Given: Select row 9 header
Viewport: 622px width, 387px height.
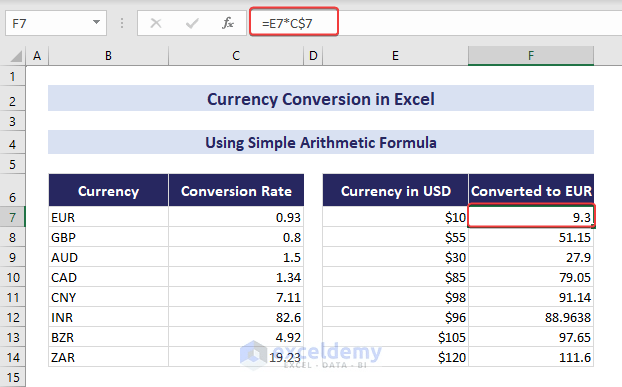Looking at the screenshot, I should (13, 257).
